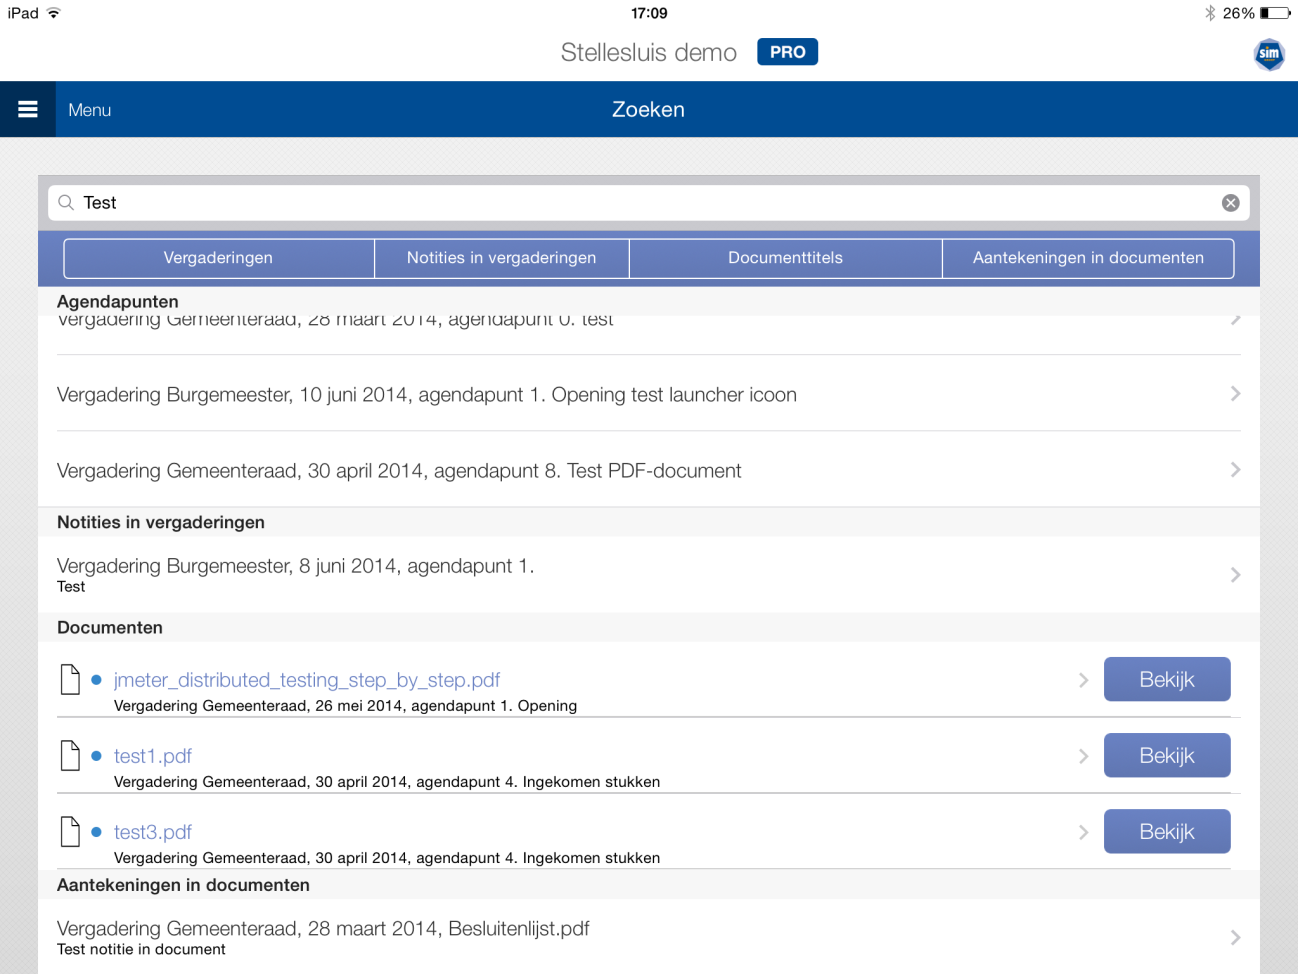The image size is (1298, 974).
Task: Tap the PRO badge
Action: point(787,52)
